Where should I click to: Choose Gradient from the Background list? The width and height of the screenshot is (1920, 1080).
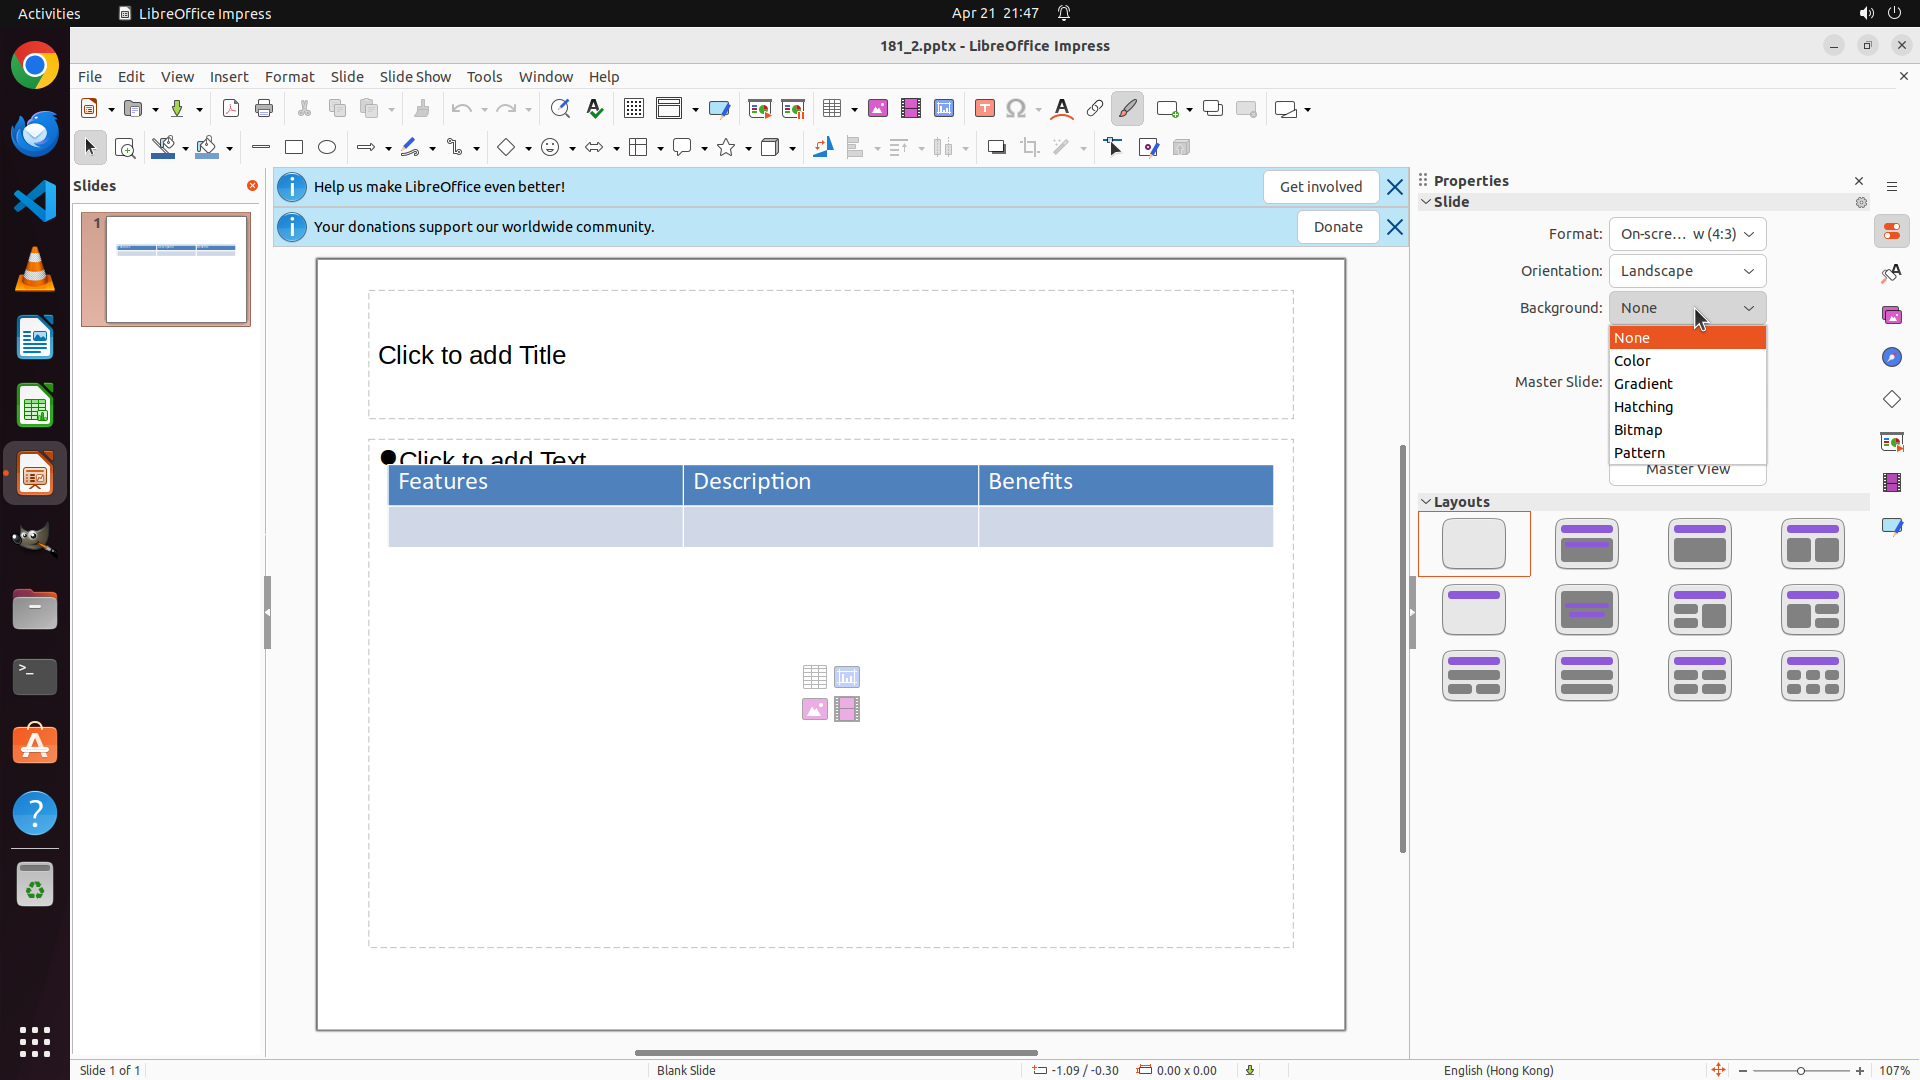pos(1643,384)
